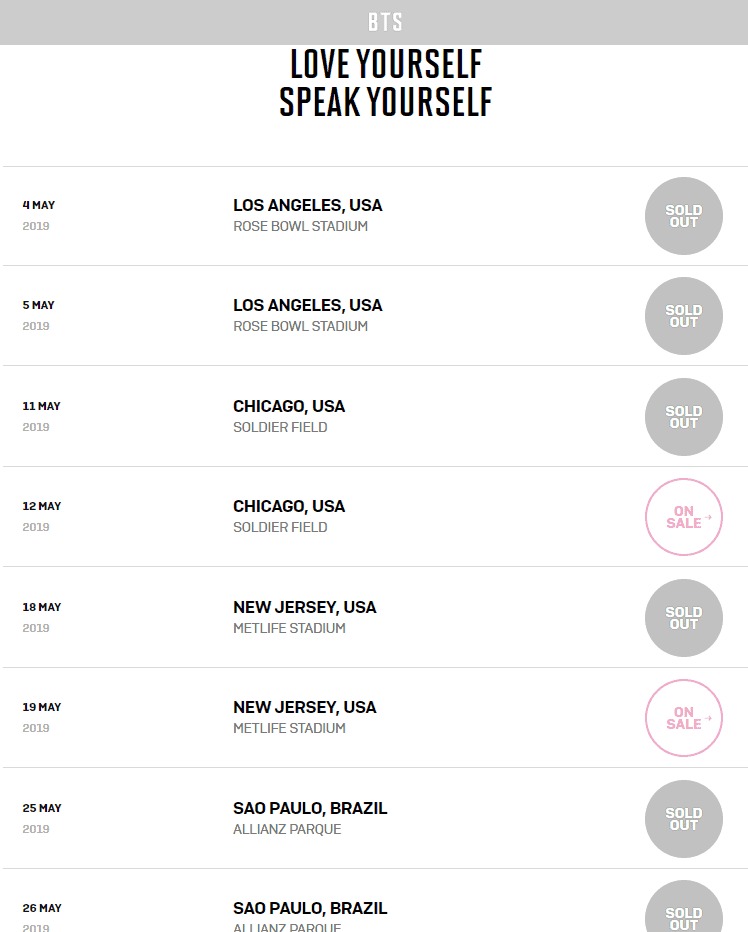Click the 19 MAY date label
The height and width of the screenshot is (932, 748).
(42, 707)
